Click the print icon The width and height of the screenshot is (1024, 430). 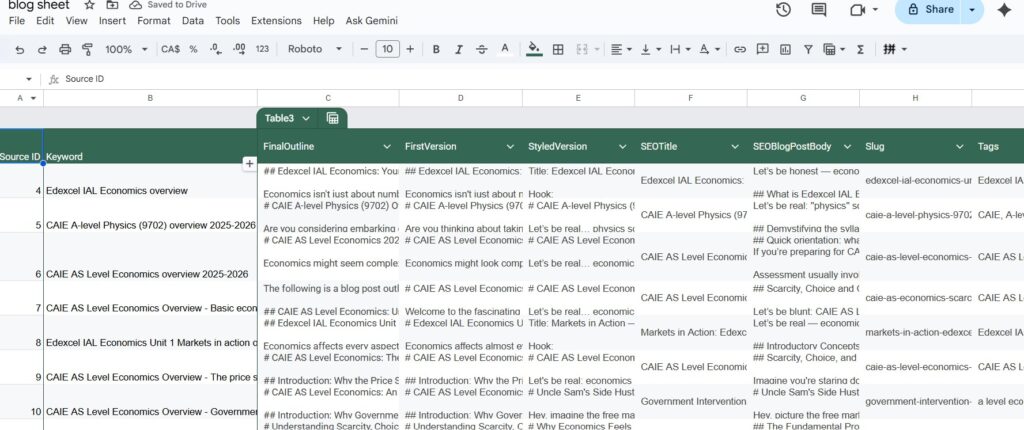65,49
